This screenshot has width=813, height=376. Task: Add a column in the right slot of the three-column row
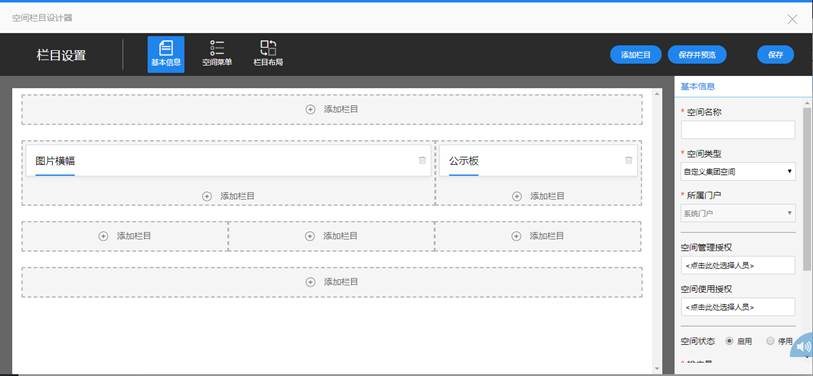538,236
